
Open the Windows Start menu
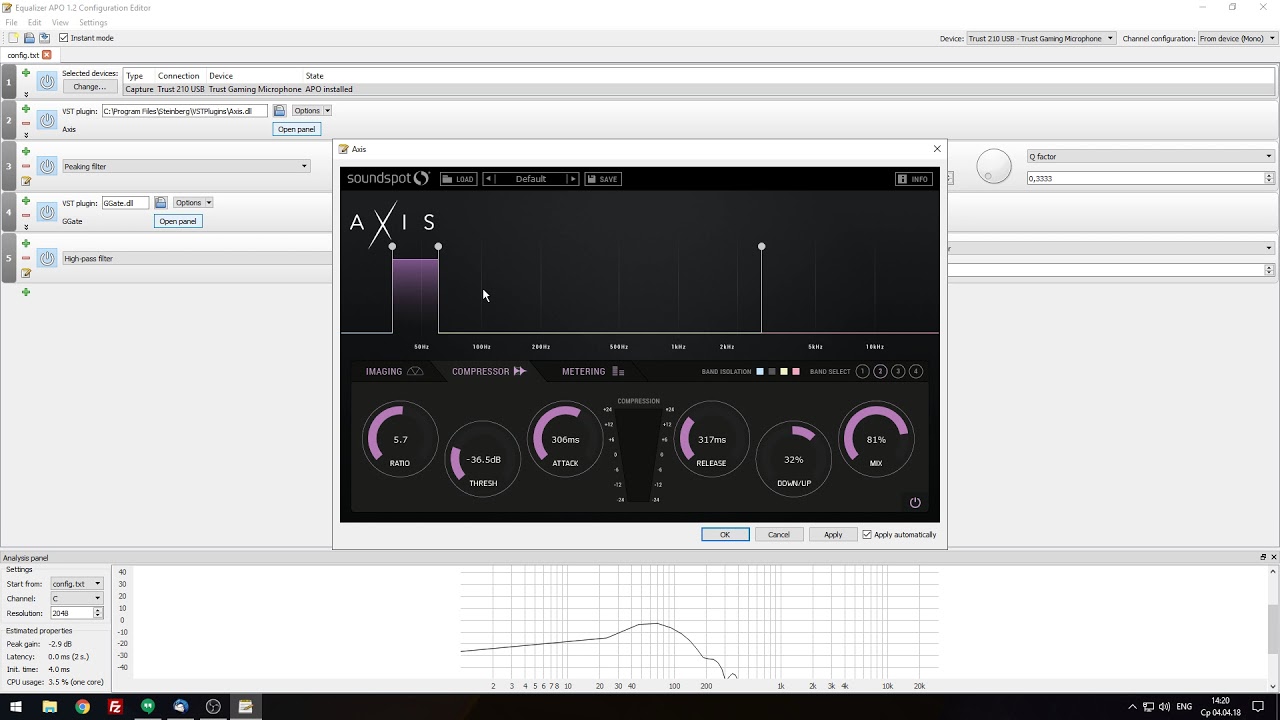coord(16,707)
